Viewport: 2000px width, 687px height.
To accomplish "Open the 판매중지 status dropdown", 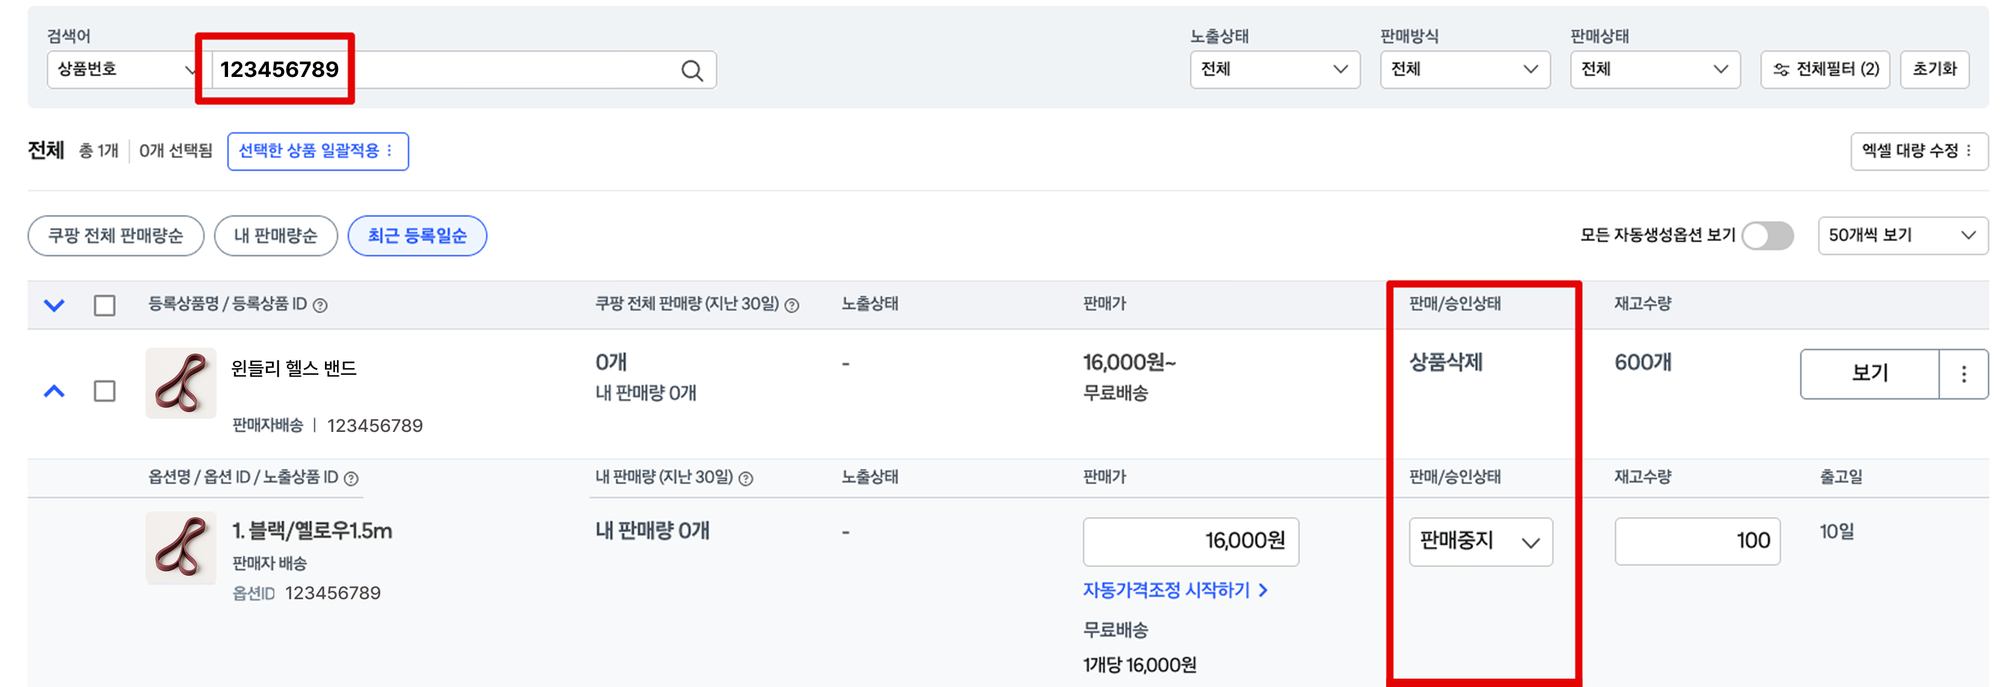I will [x=1480, y=542].
